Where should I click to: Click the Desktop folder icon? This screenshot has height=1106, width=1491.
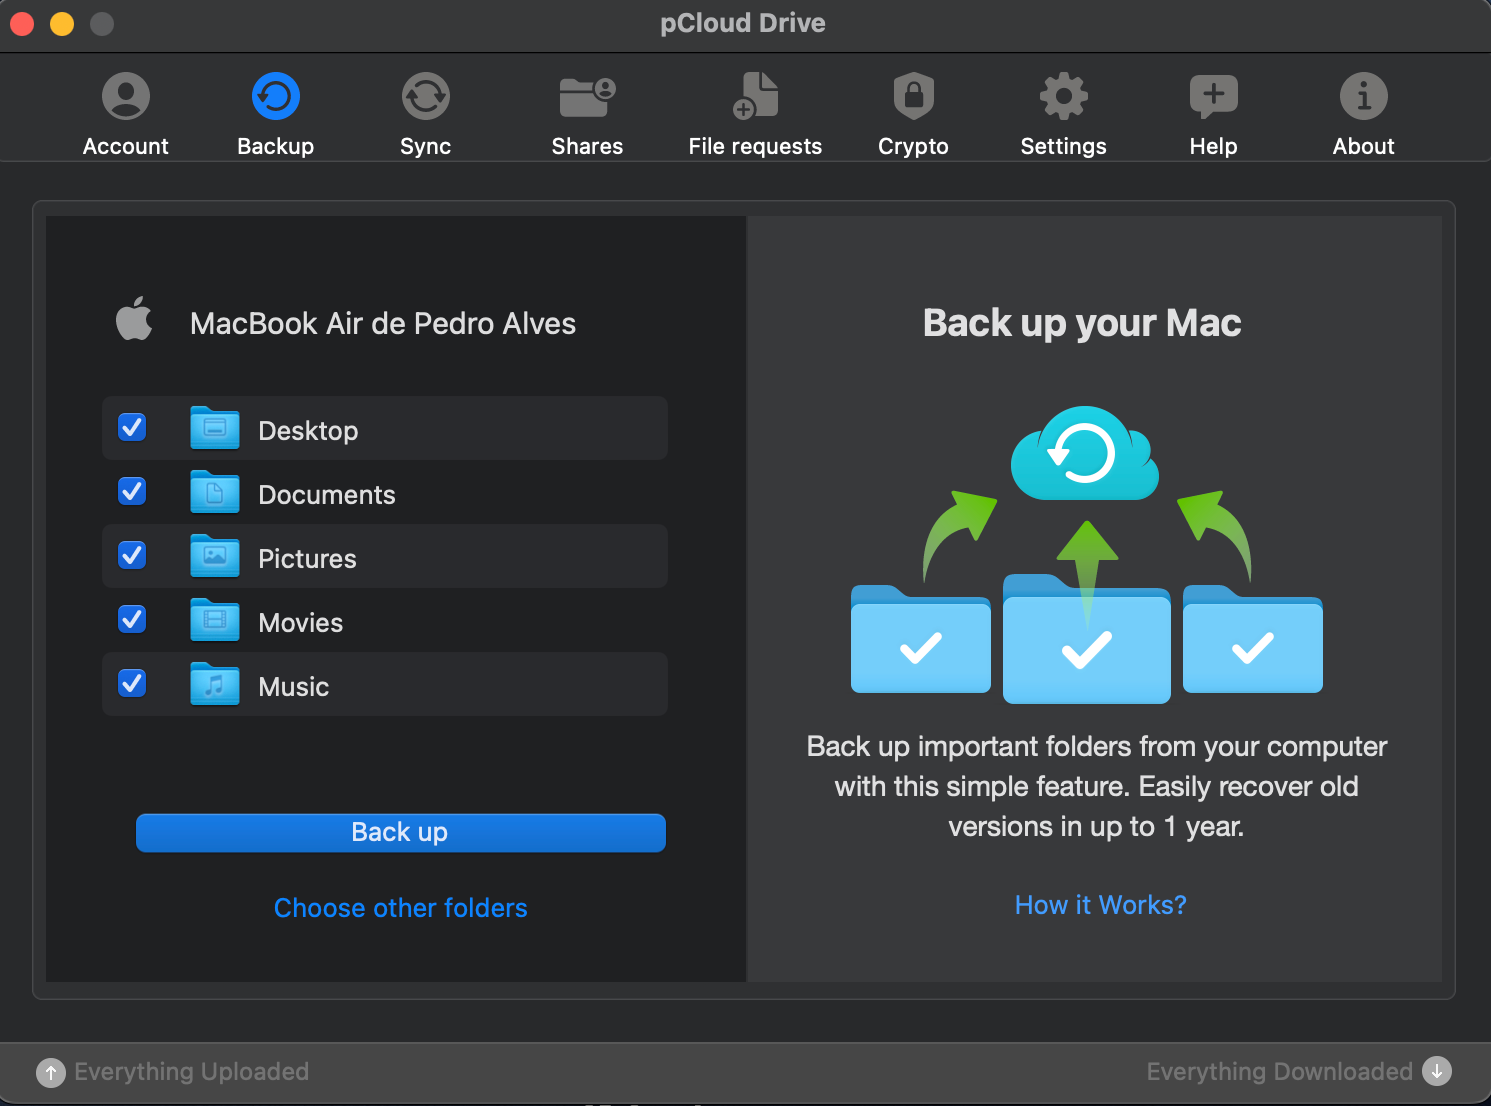click(x=215, y=428)
